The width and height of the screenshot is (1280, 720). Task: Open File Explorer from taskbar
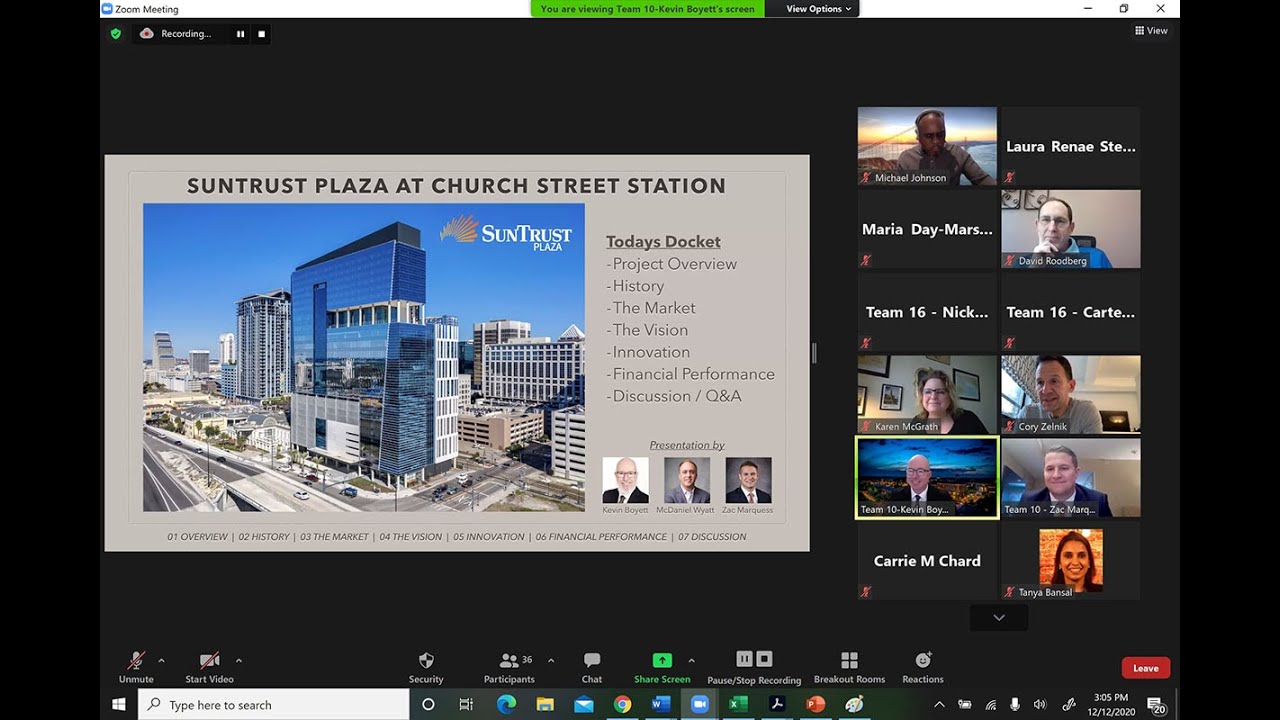[545, 704]
